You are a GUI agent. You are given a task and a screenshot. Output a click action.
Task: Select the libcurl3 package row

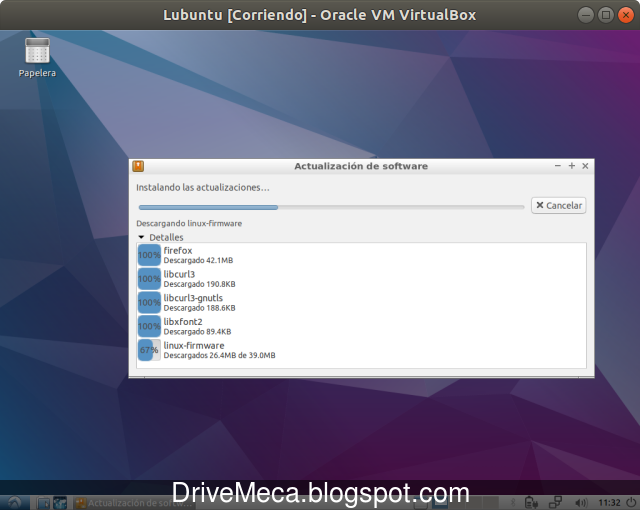361,279
